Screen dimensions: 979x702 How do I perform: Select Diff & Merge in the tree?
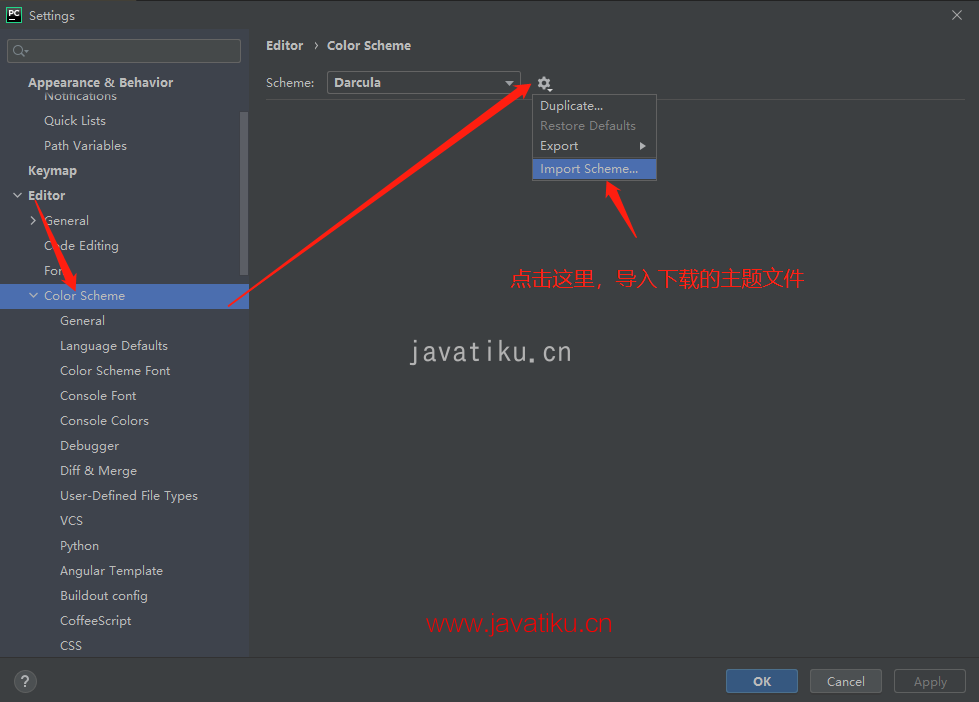[98, 471]
